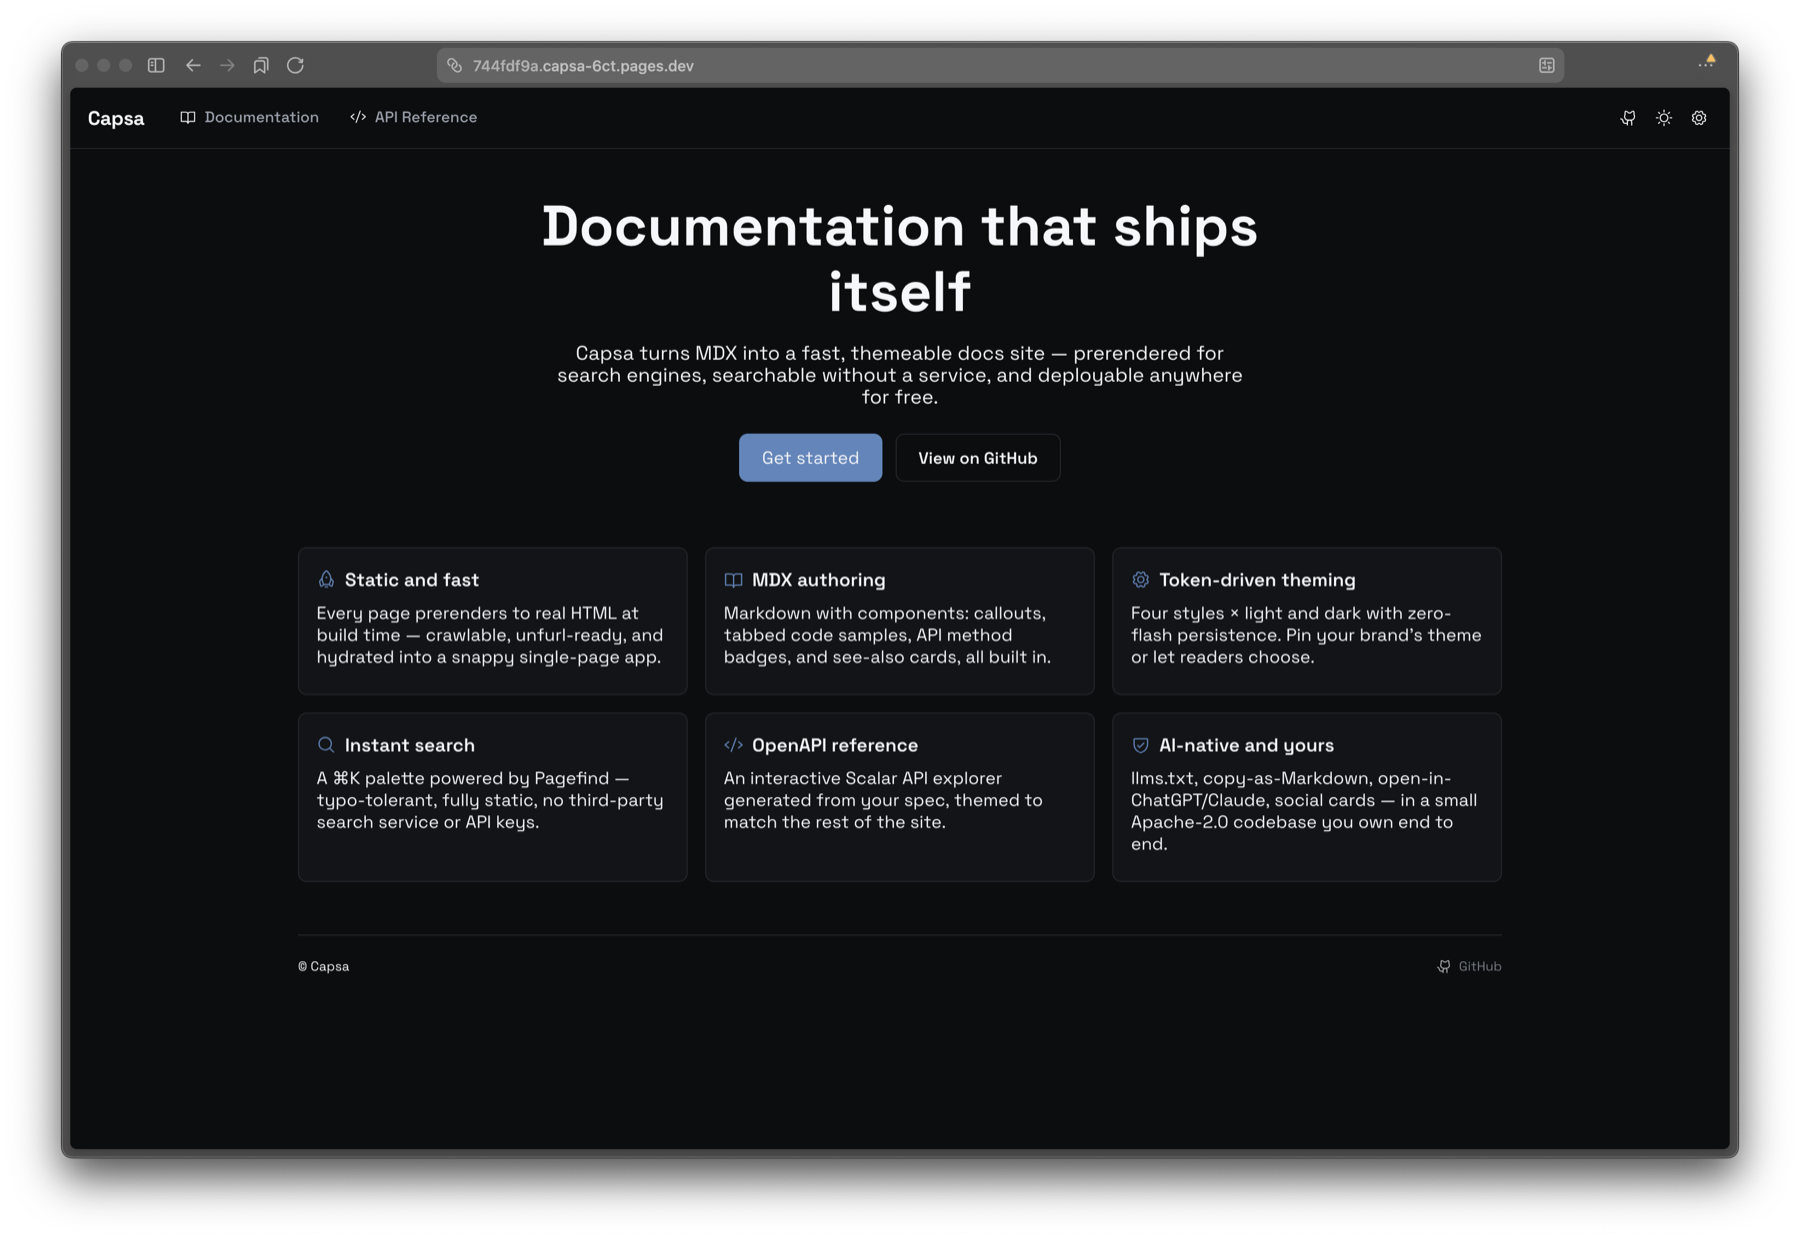Click the © Capsa footer text
This screenshot has width=1800, height=1239.
coord(323,966)
